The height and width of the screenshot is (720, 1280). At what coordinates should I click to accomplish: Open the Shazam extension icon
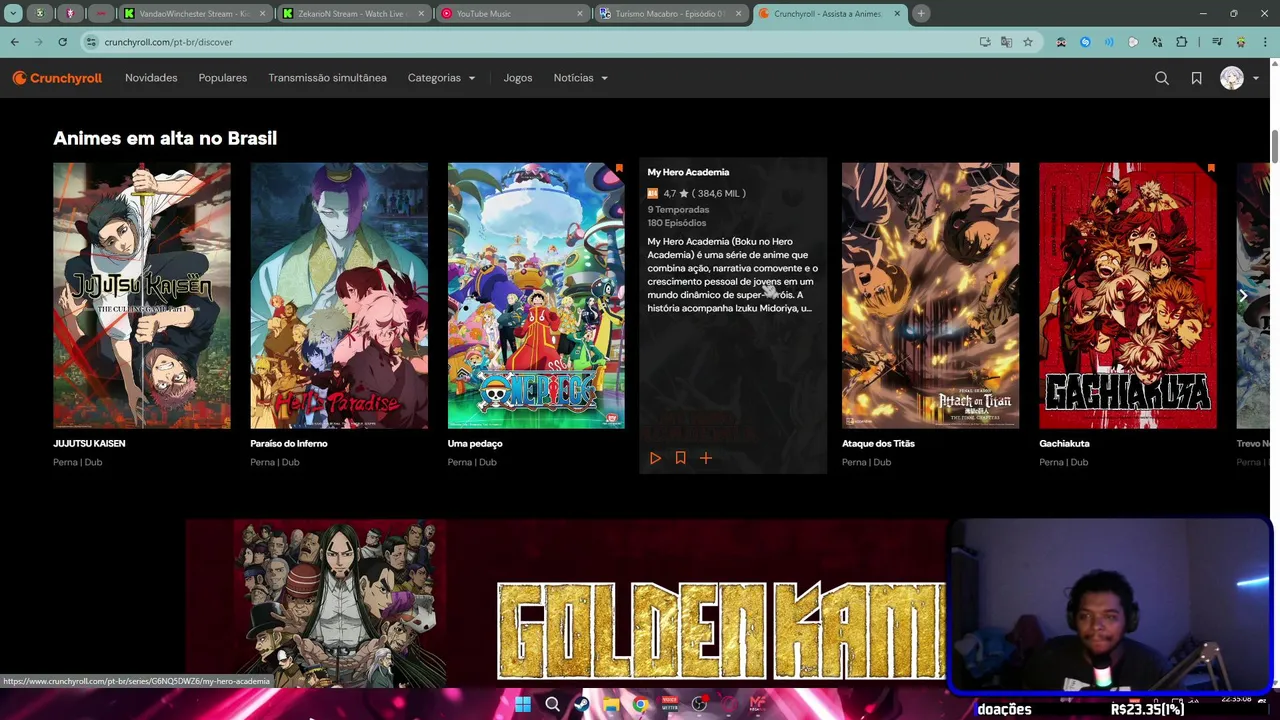tap(1085, 42)
